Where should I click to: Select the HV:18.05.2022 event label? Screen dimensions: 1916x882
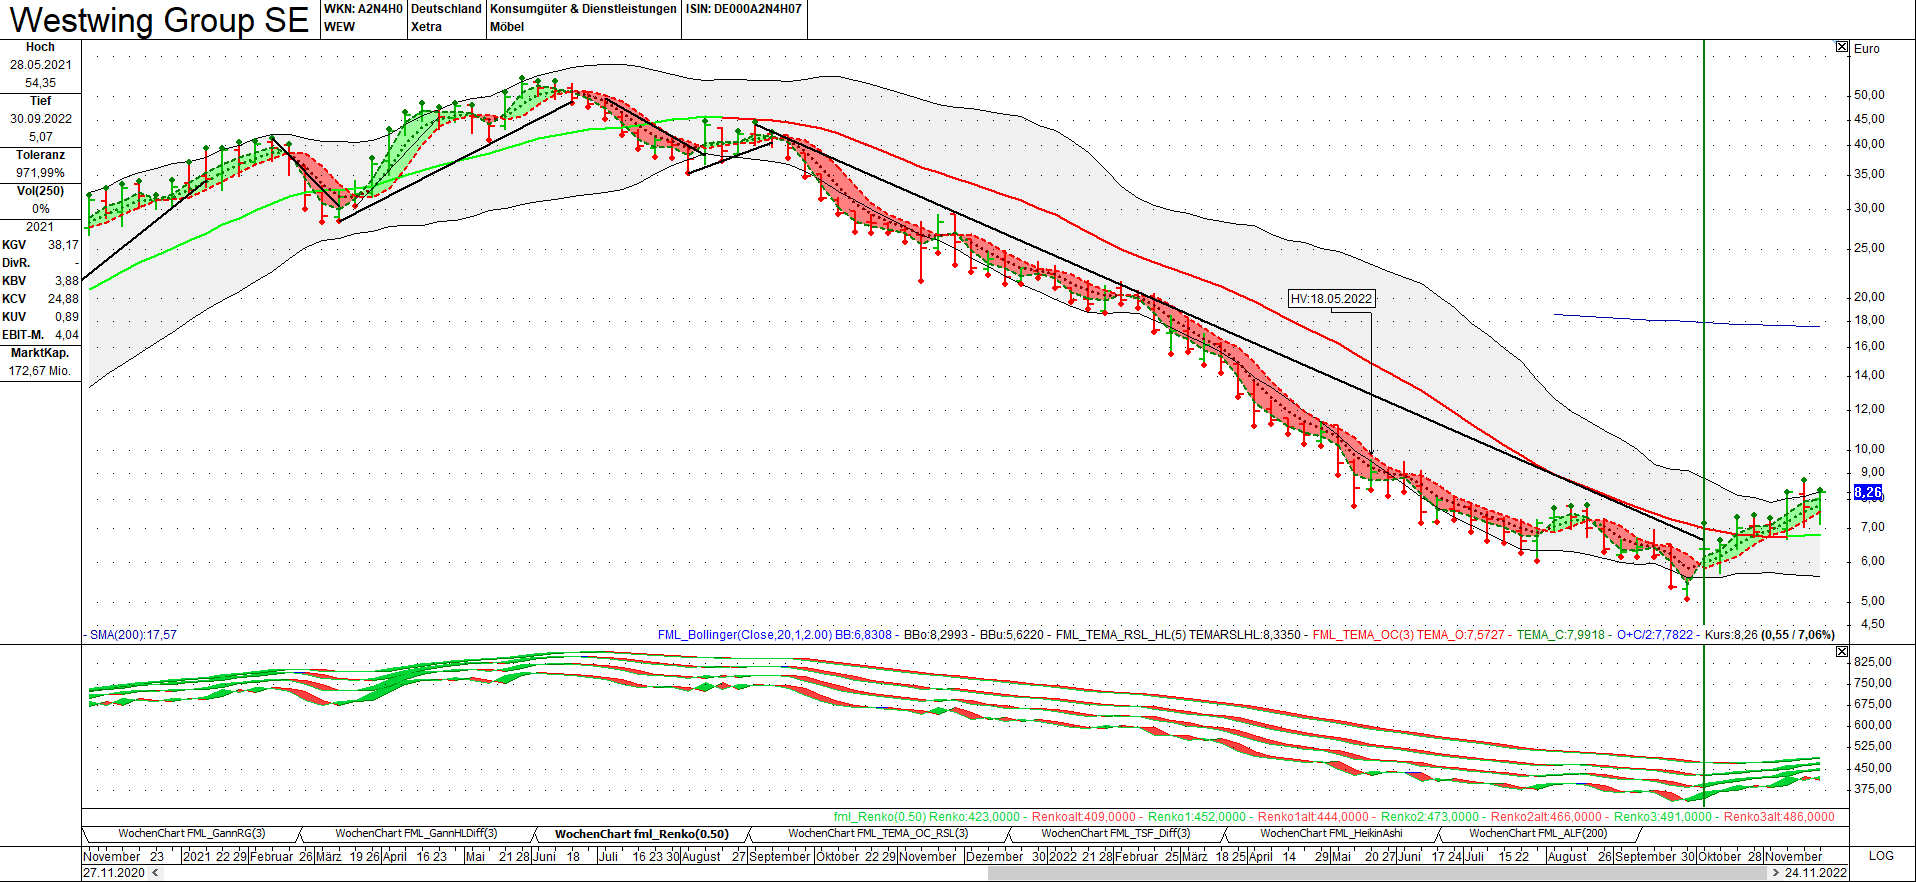(x=1331, y=298)
